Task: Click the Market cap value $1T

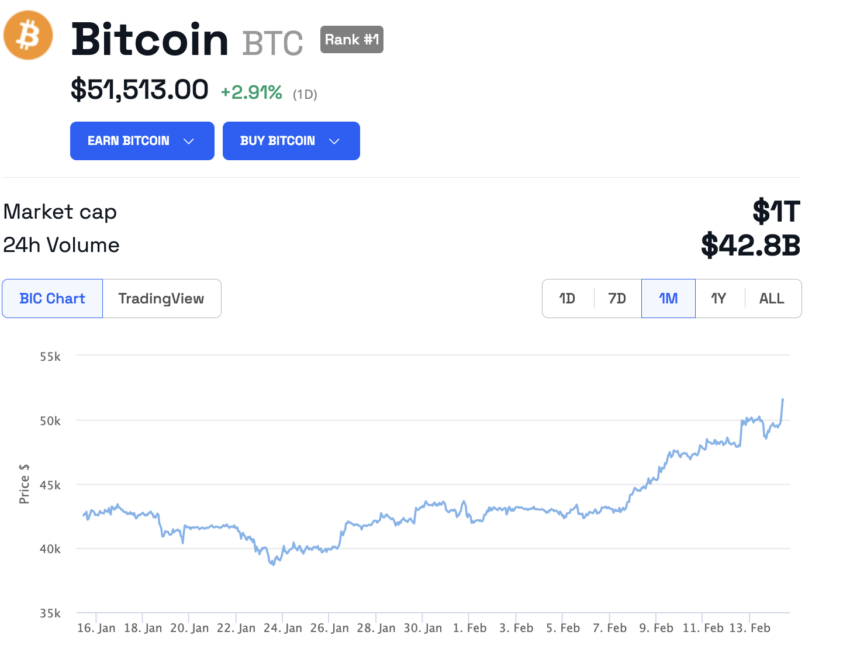Action: tap(777, 211)
